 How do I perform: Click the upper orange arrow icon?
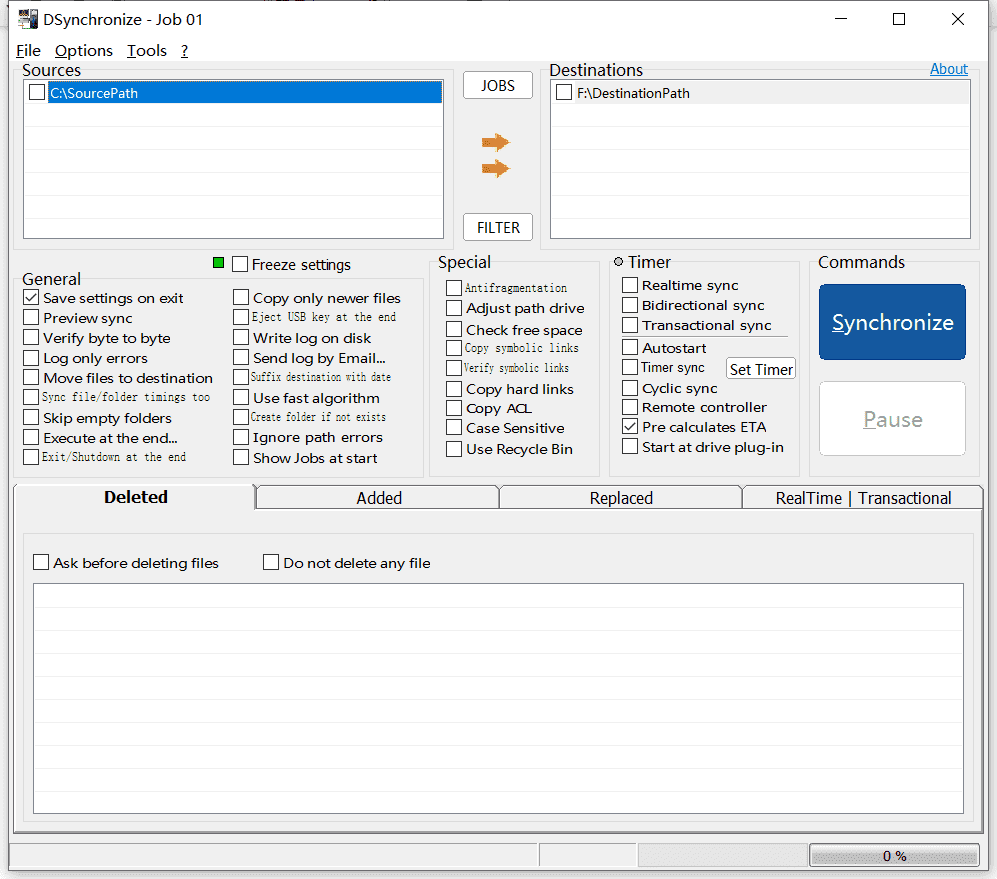pos(495,142)
